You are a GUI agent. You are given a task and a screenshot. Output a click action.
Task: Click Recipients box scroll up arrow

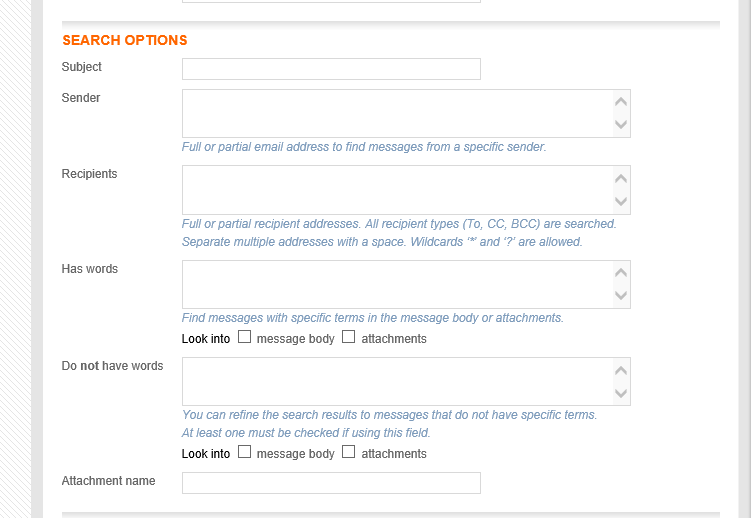pos(621,178)
